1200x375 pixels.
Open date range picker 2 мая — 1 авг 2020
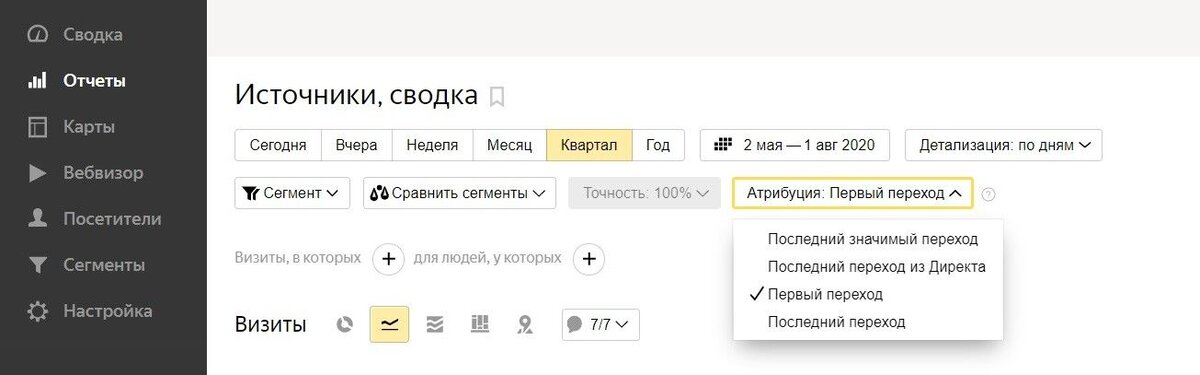tap(795, 145)
